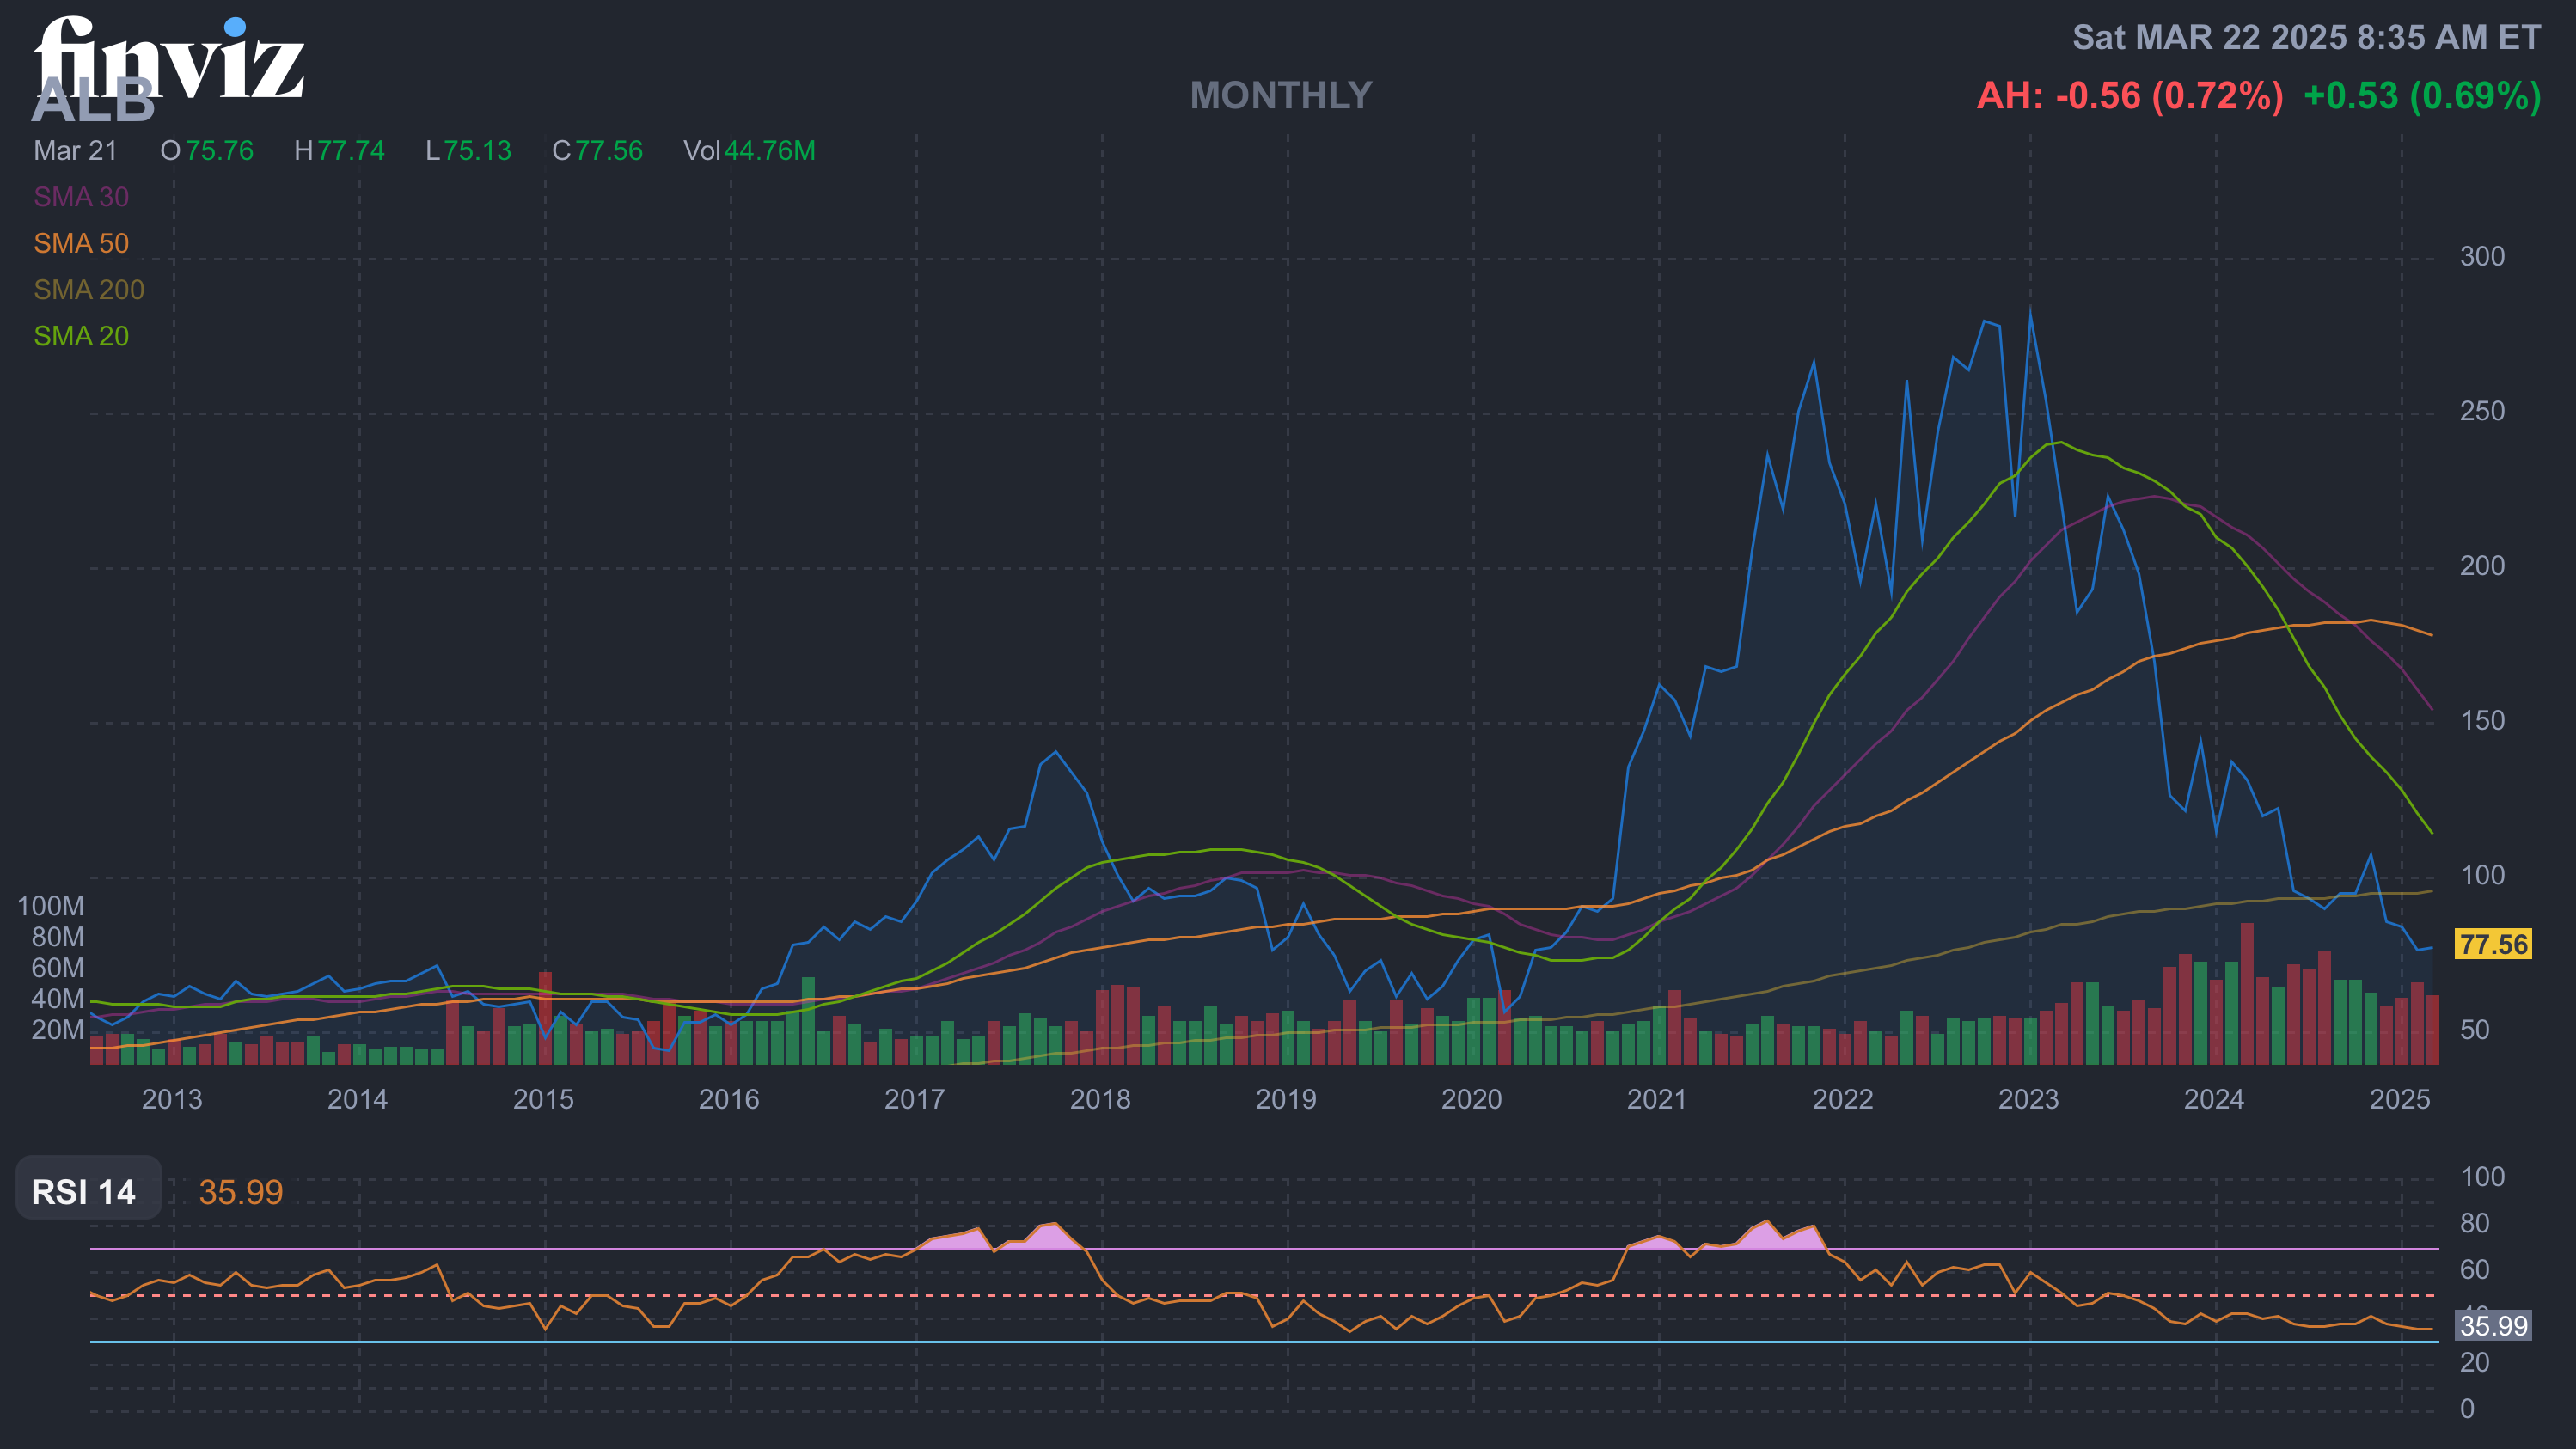Click the 2020 year axis label

pyautogui.click(x=1471, y=1099)
